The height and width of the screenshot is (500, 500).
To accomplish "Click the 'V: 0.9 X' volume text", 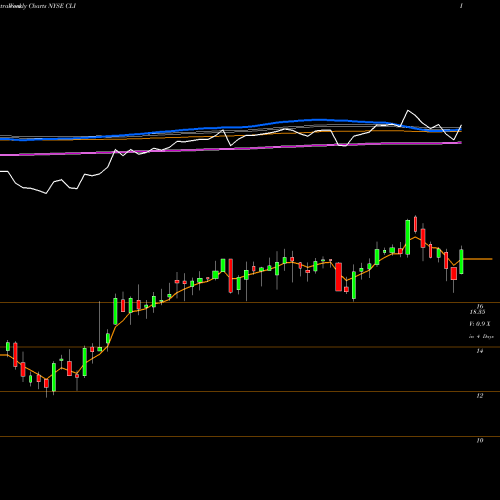I will coord(480,324).
